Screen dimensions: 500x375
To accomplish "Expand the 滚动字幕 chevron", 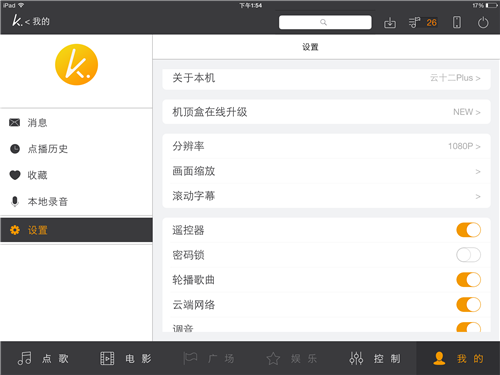I will (478, 196).
